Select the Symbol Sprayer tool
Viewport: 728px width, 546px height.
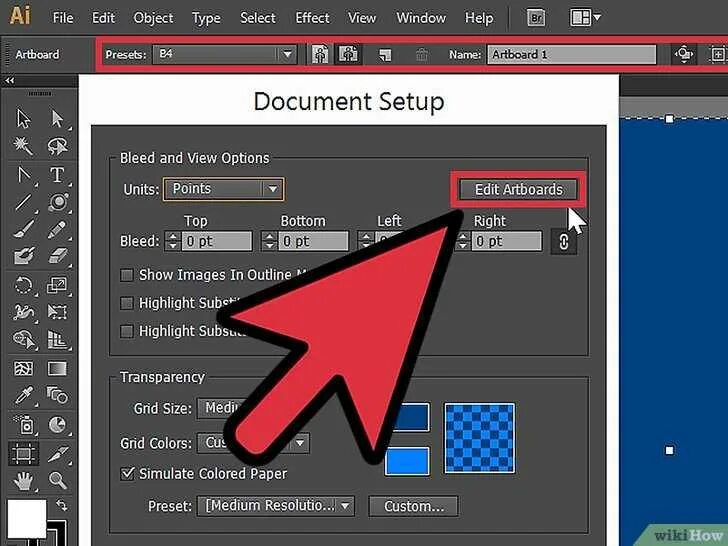(x=23, y=424)
